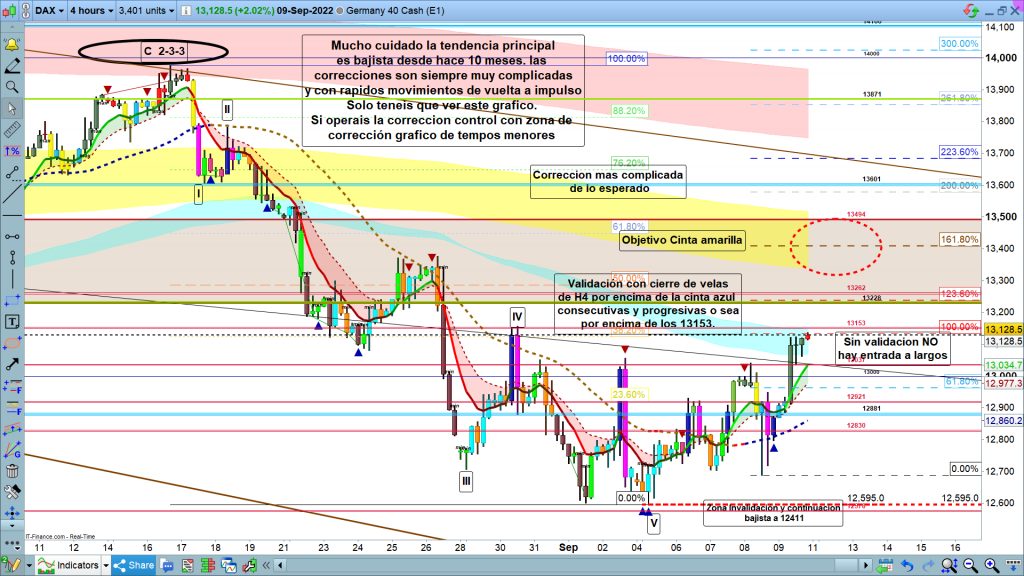Toggle the pencil drawing tool
Viewport: 1024px width, 576px height.
tap(12, 66)
